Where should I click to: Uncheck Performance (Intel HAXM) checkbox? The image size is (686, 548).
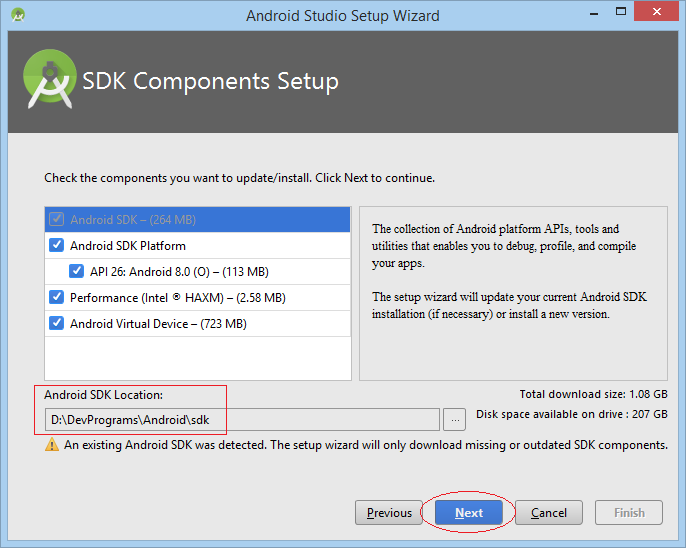pos(56,297)
